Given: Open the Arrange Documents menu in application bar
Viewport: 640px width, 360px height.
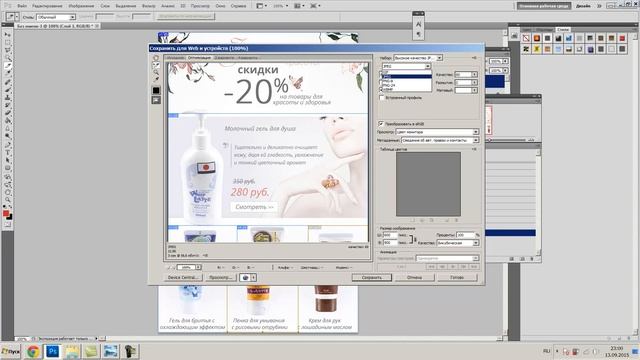Looking at the screenshot, I should pos(299,6).
